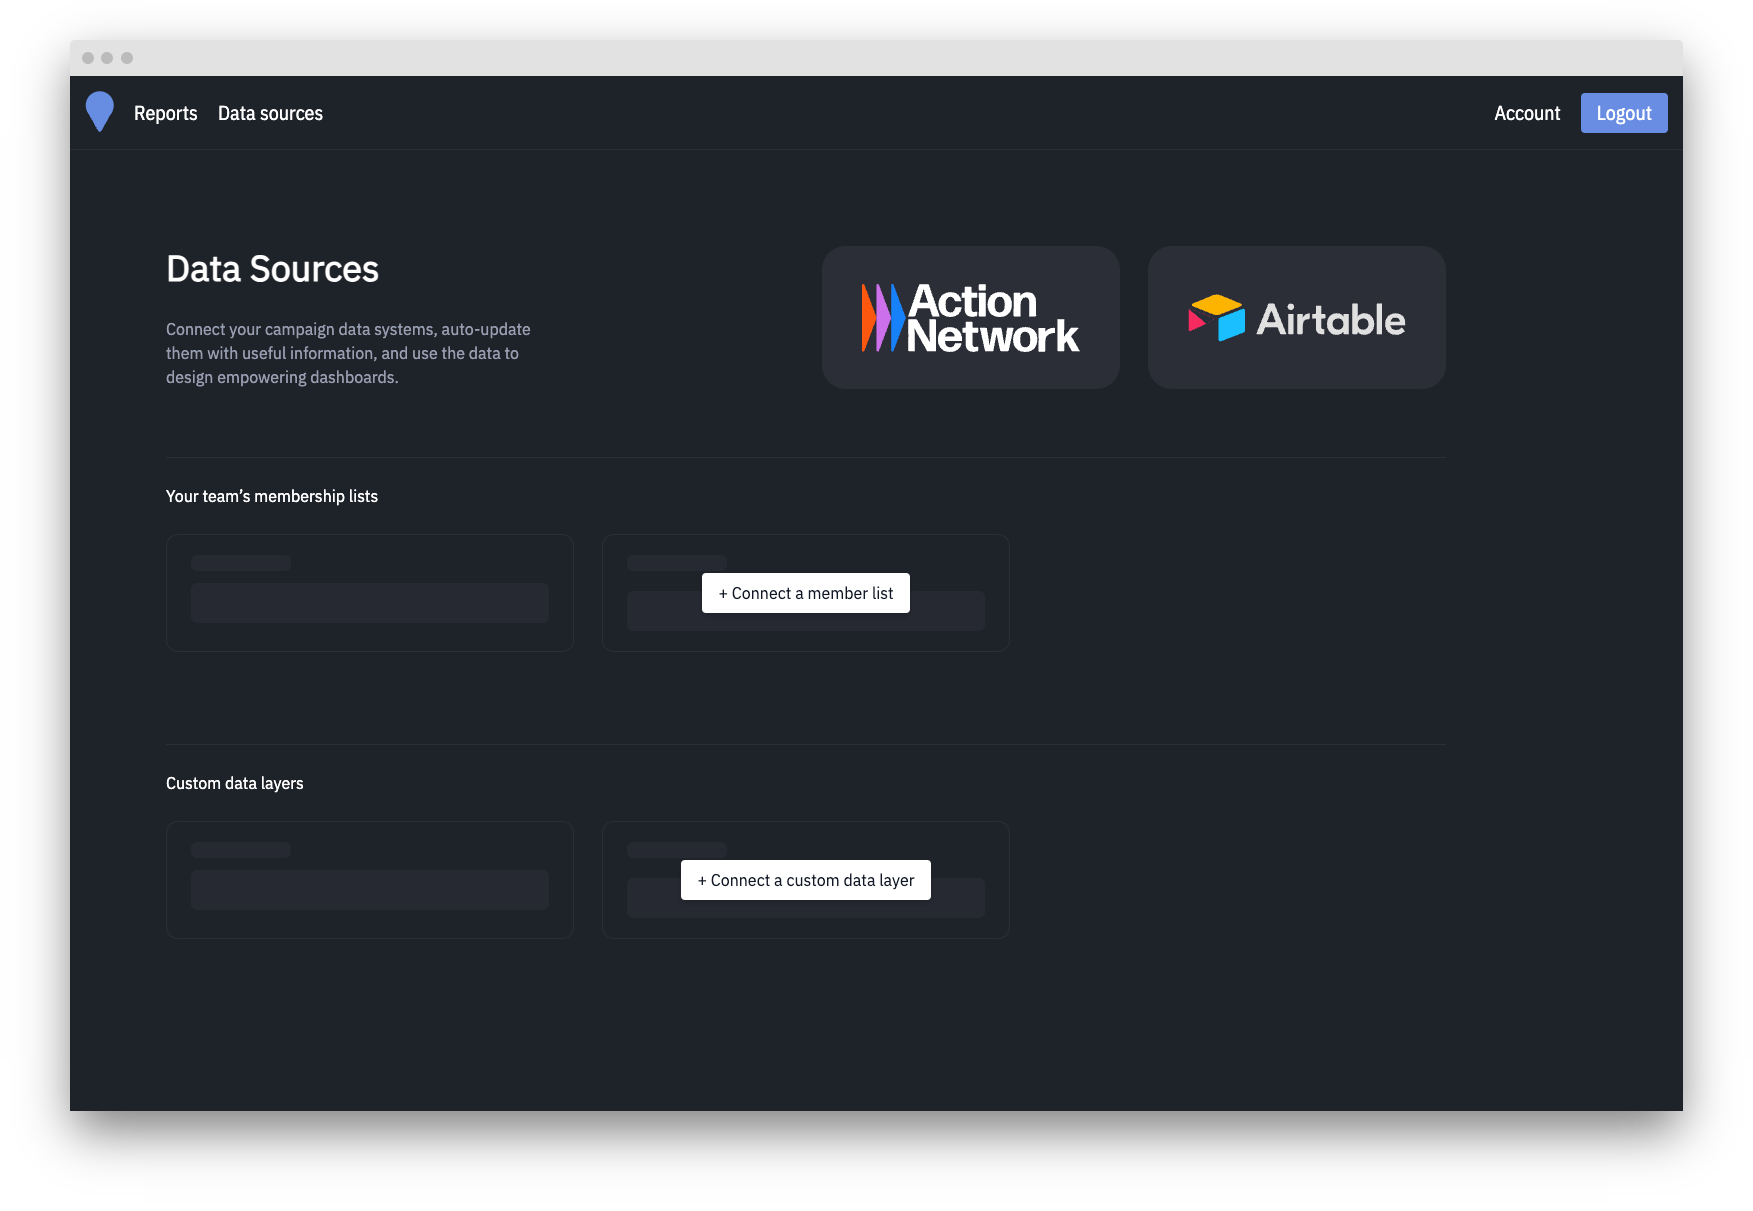This screenshot has height=1211, width=1753.
Task: Select the blank custom data layer placeholder card
Action: pyautogui.click(x=369, y=880)
